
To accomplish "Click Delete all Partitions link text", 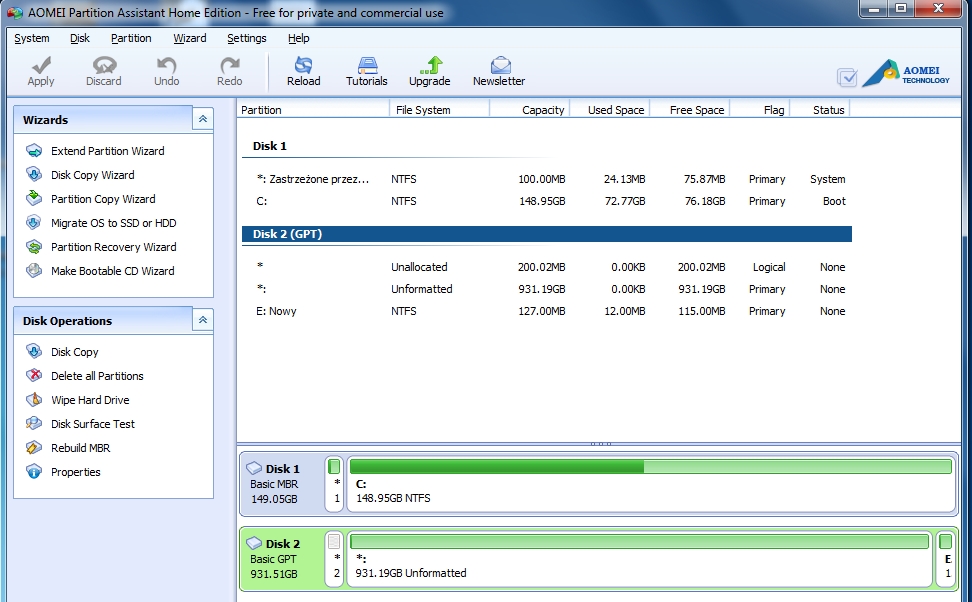I will pyautogui.click(x=97, y=376).
